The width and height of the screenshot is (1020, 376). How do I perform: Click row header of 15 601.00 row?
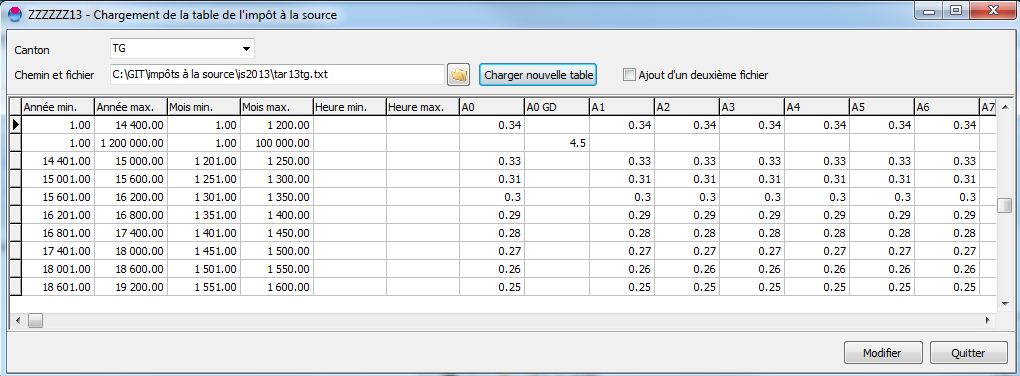tap(16, 197)
